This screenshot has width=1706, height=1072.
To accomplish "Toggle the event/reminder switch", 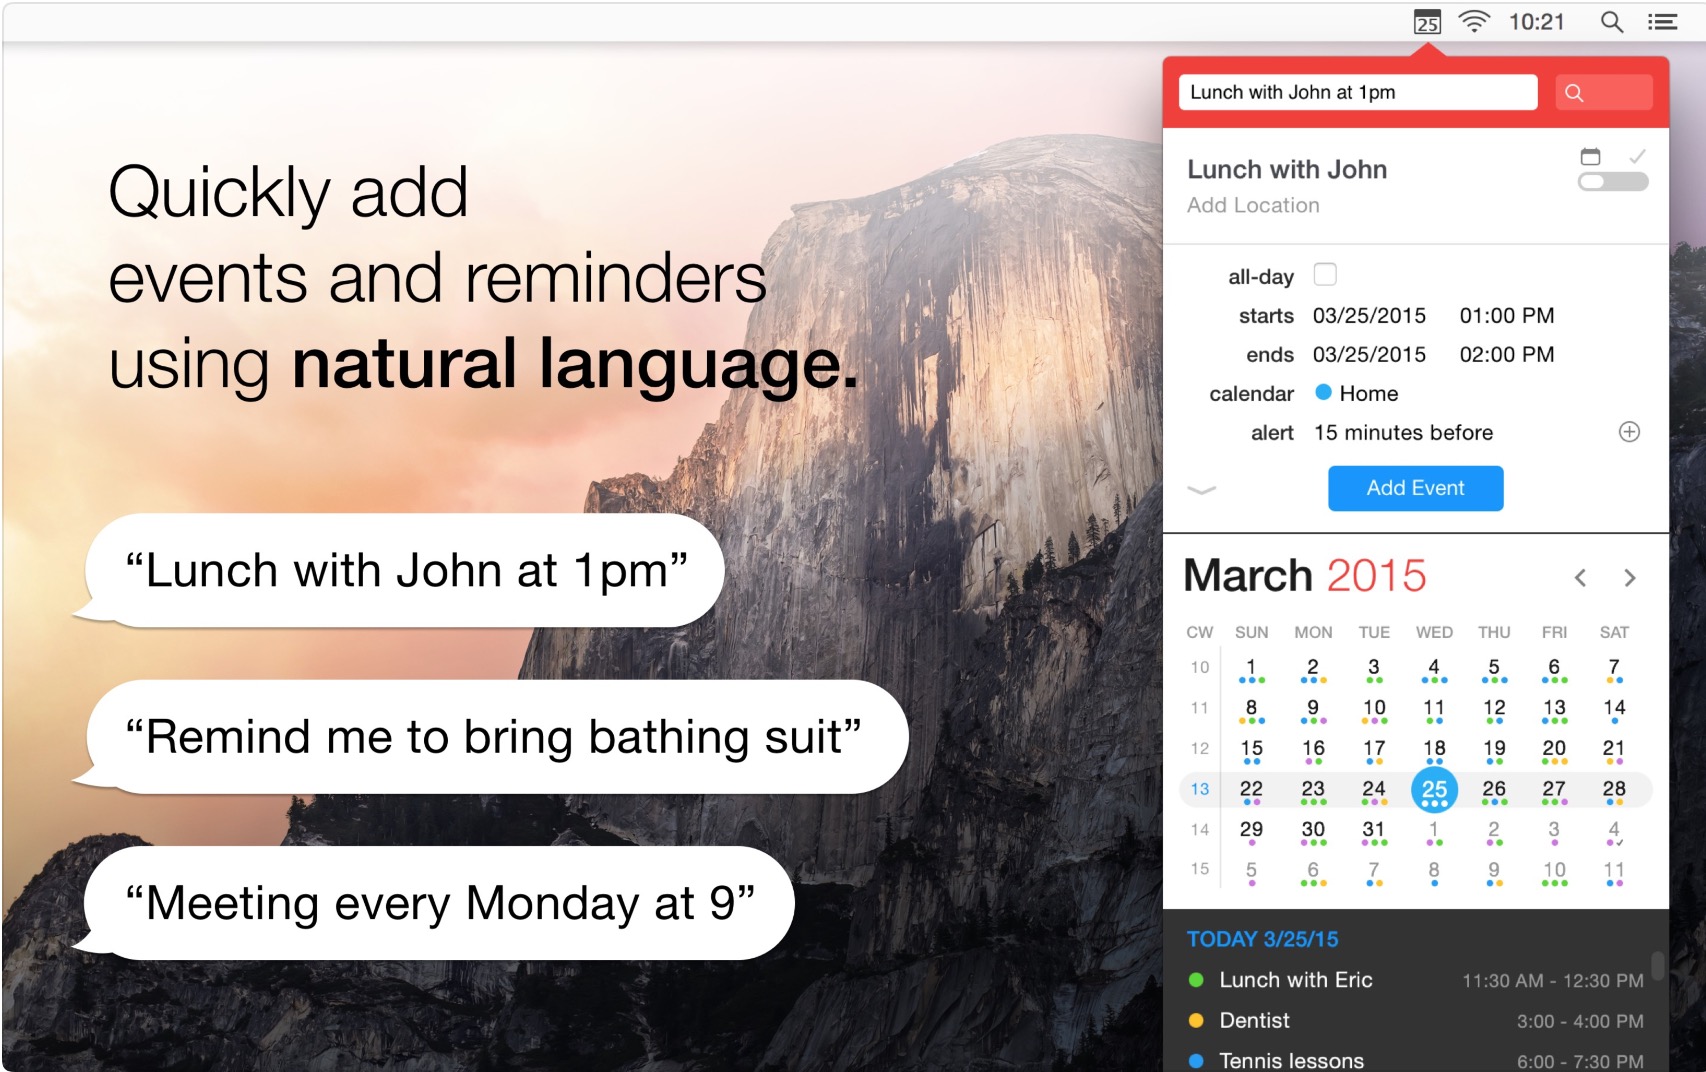I will pyautogui.click(x=1613, y=181).
